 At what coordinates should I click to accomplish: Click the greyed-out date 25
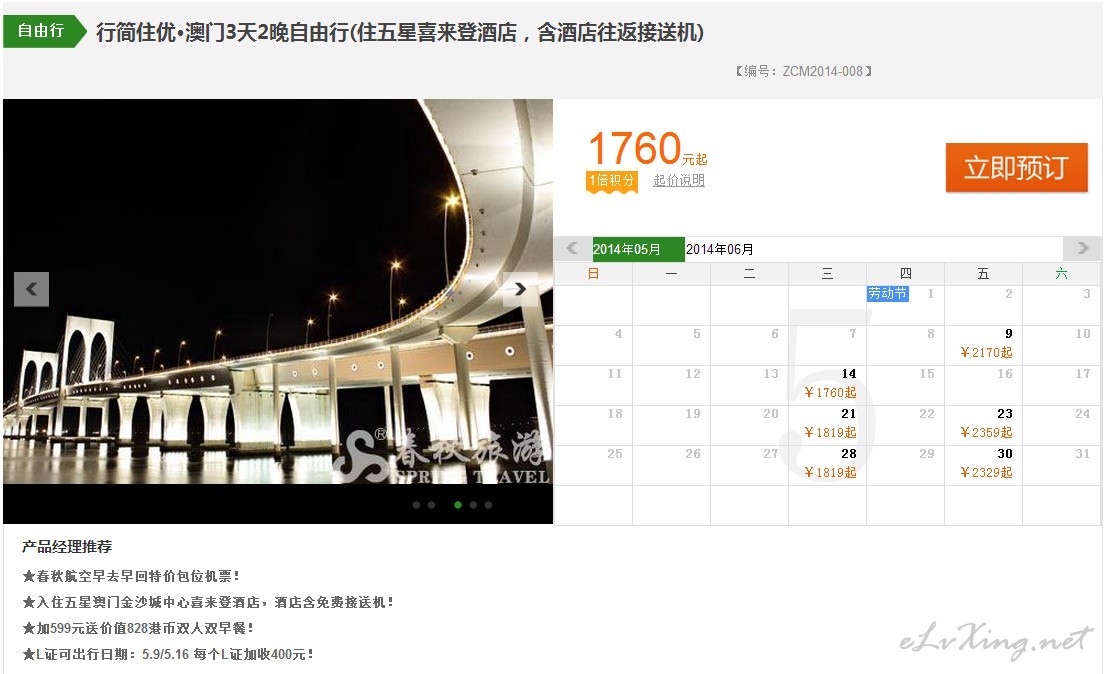pyautogui.click(x=615, y=454)
